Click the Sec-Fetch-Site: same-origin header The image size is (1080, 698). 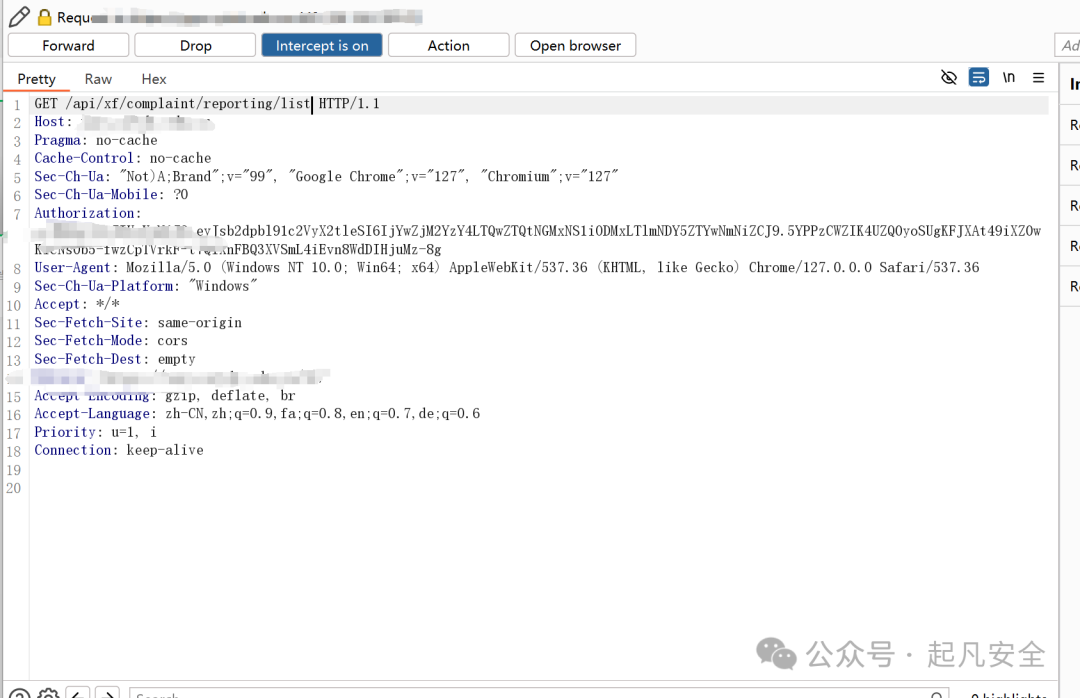tap(138, 322)
